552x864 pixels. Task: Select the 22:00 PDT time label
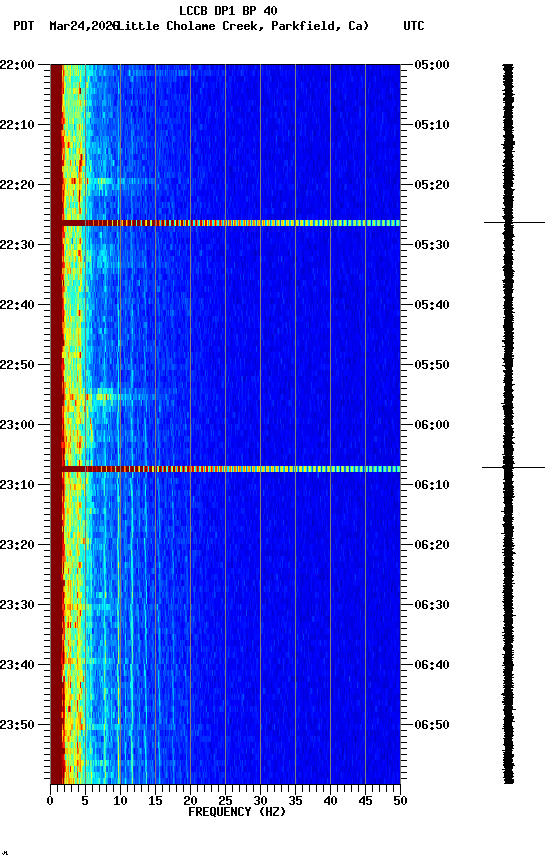17,65
